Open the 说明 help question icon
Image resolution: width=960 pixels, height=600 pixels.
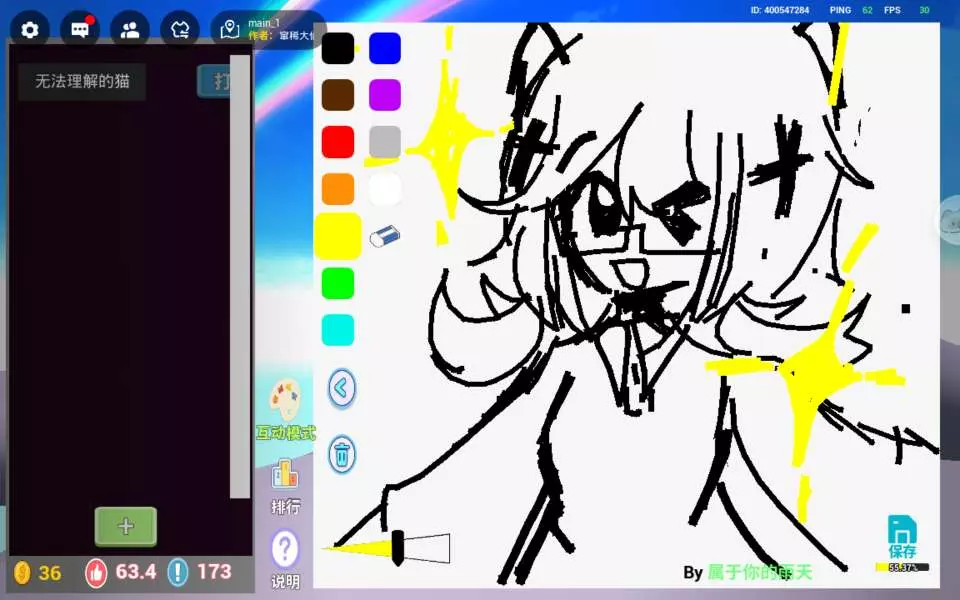pos(285,549)
